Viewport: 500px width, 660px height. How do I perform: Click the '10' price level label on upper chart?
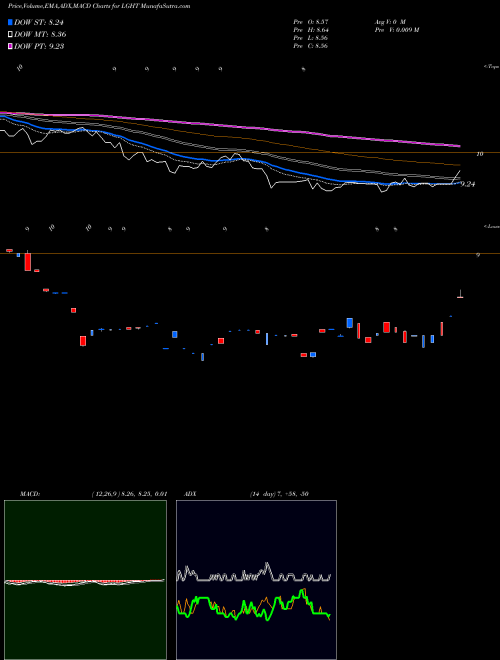(479, 154)
